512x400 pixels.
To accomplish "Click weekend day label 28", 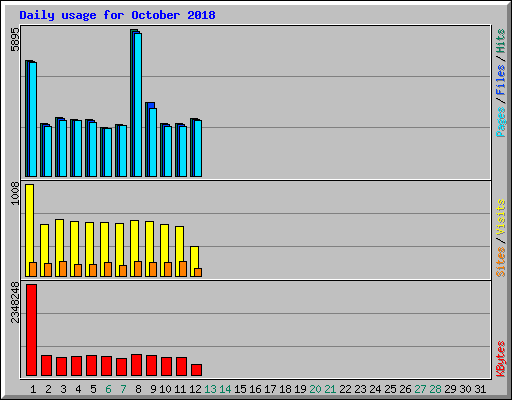I will coord(435,389).
